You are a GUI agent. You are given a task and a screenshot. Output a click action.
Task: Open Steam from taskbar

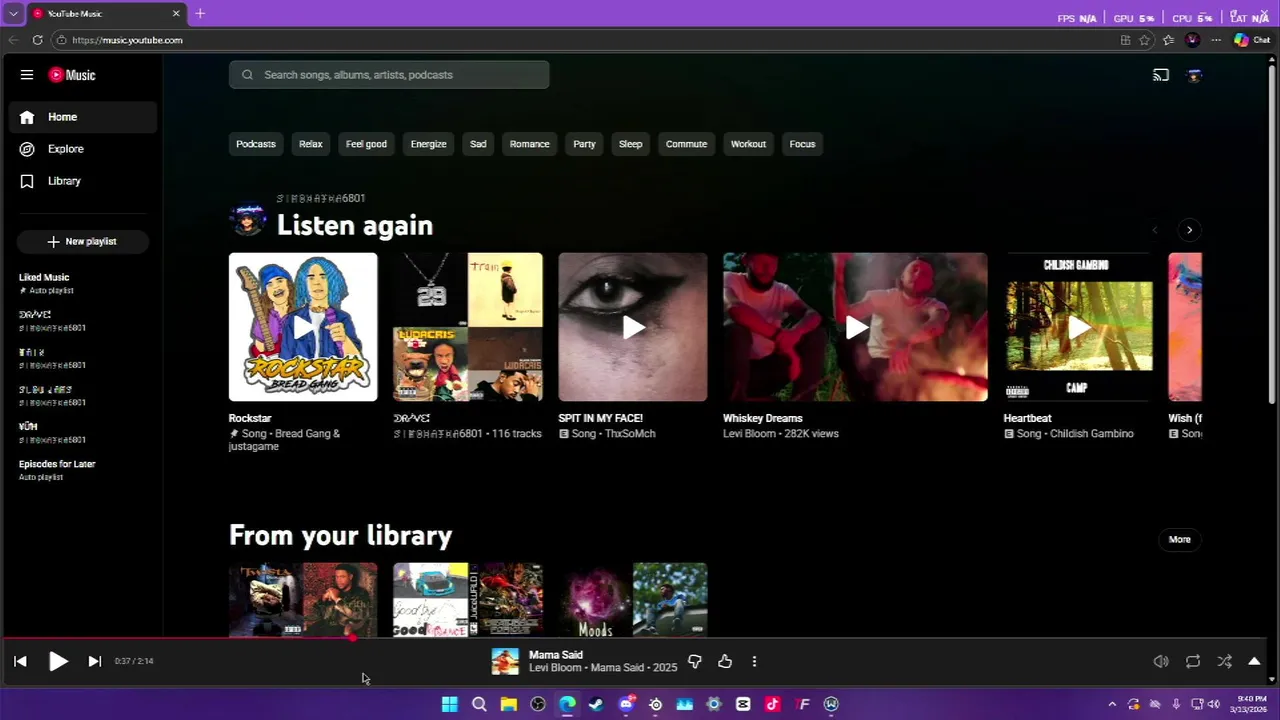pyautogui.click(x=596, y=704)
